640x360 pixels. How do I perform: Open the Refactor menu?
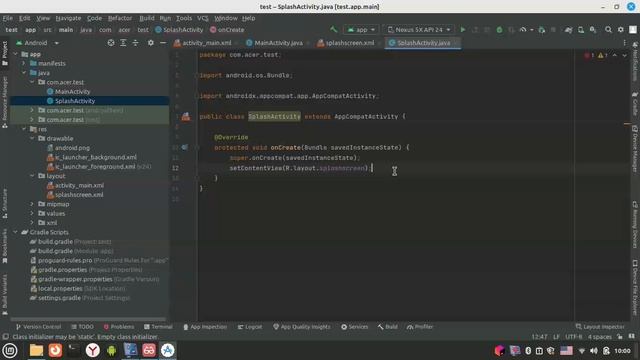(120, 18)
